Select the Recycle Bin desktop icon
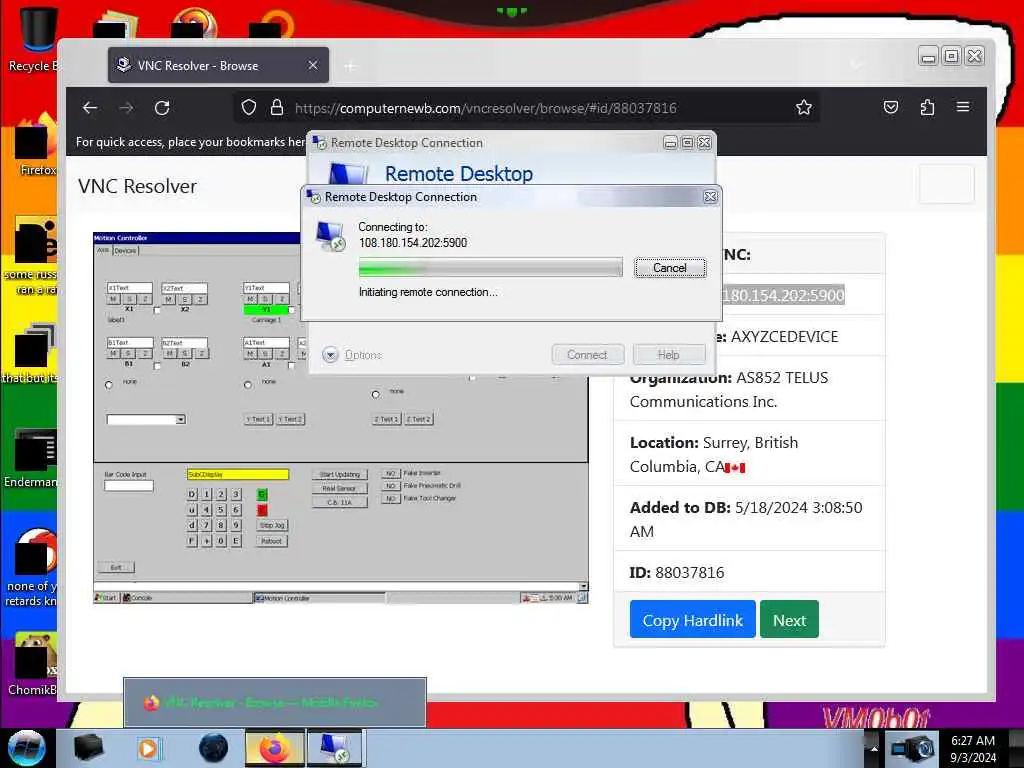This screenshot has width=1024, height=768. 33,39
